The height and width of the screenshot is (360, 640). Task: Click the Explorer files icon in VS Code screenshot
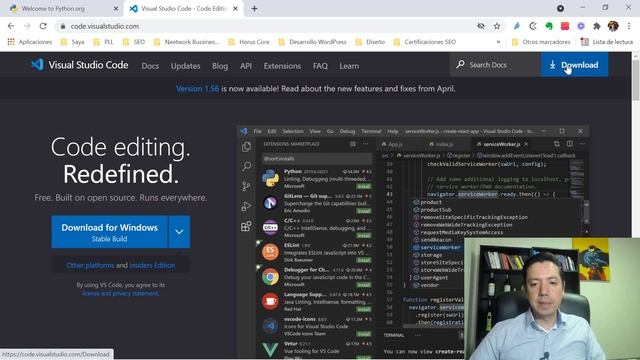tap(246, 147)
